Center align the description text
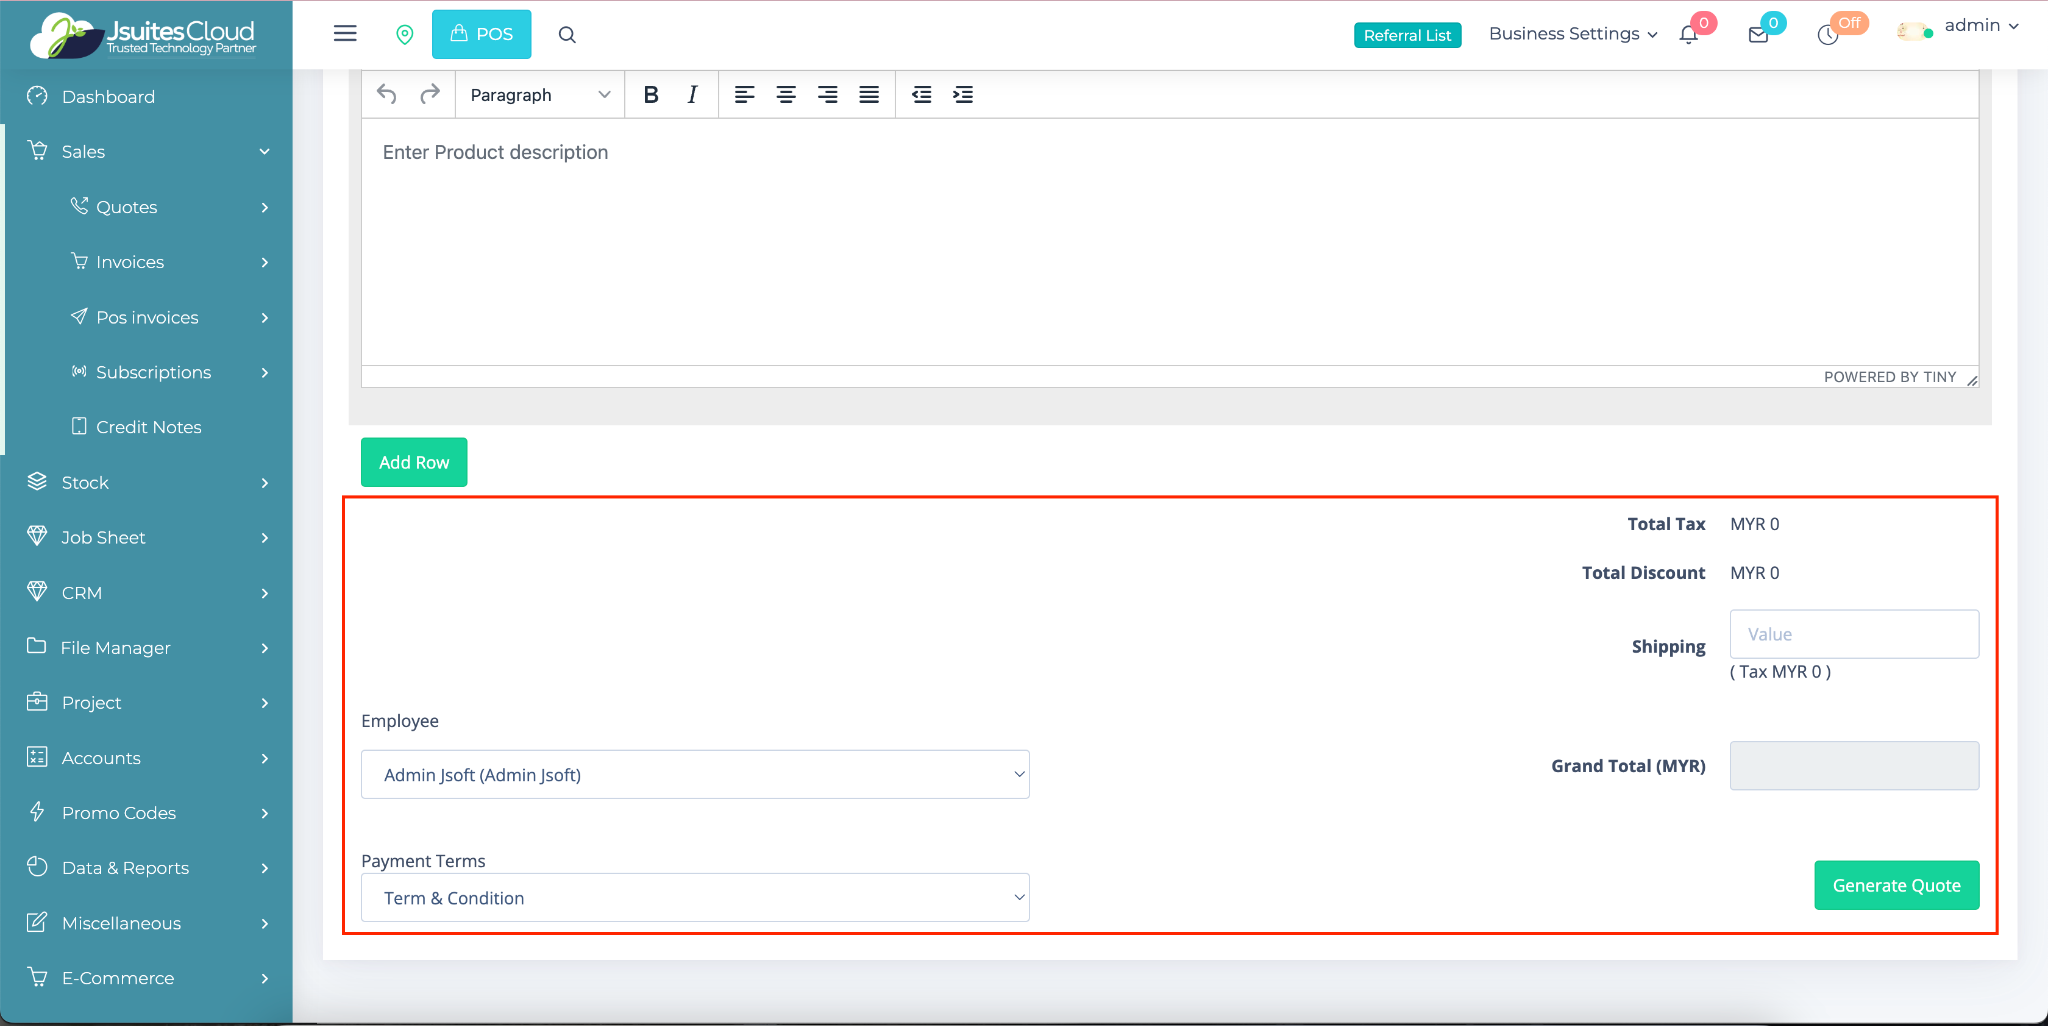 (x=786, y=95)
